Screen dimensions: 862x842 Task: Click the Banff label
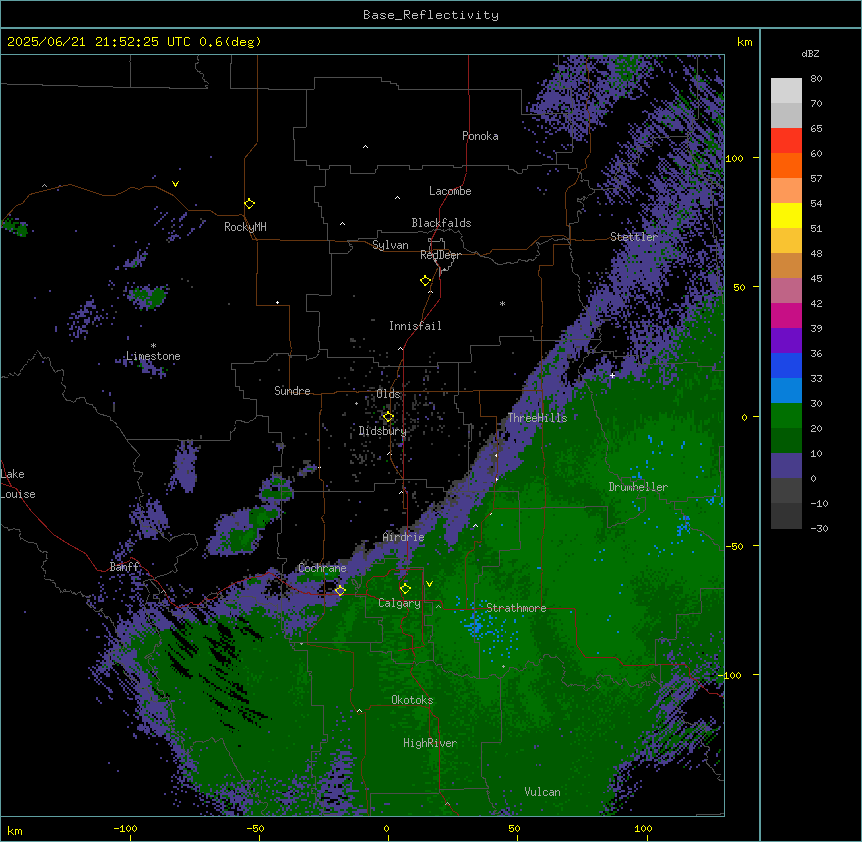(124, 567)
